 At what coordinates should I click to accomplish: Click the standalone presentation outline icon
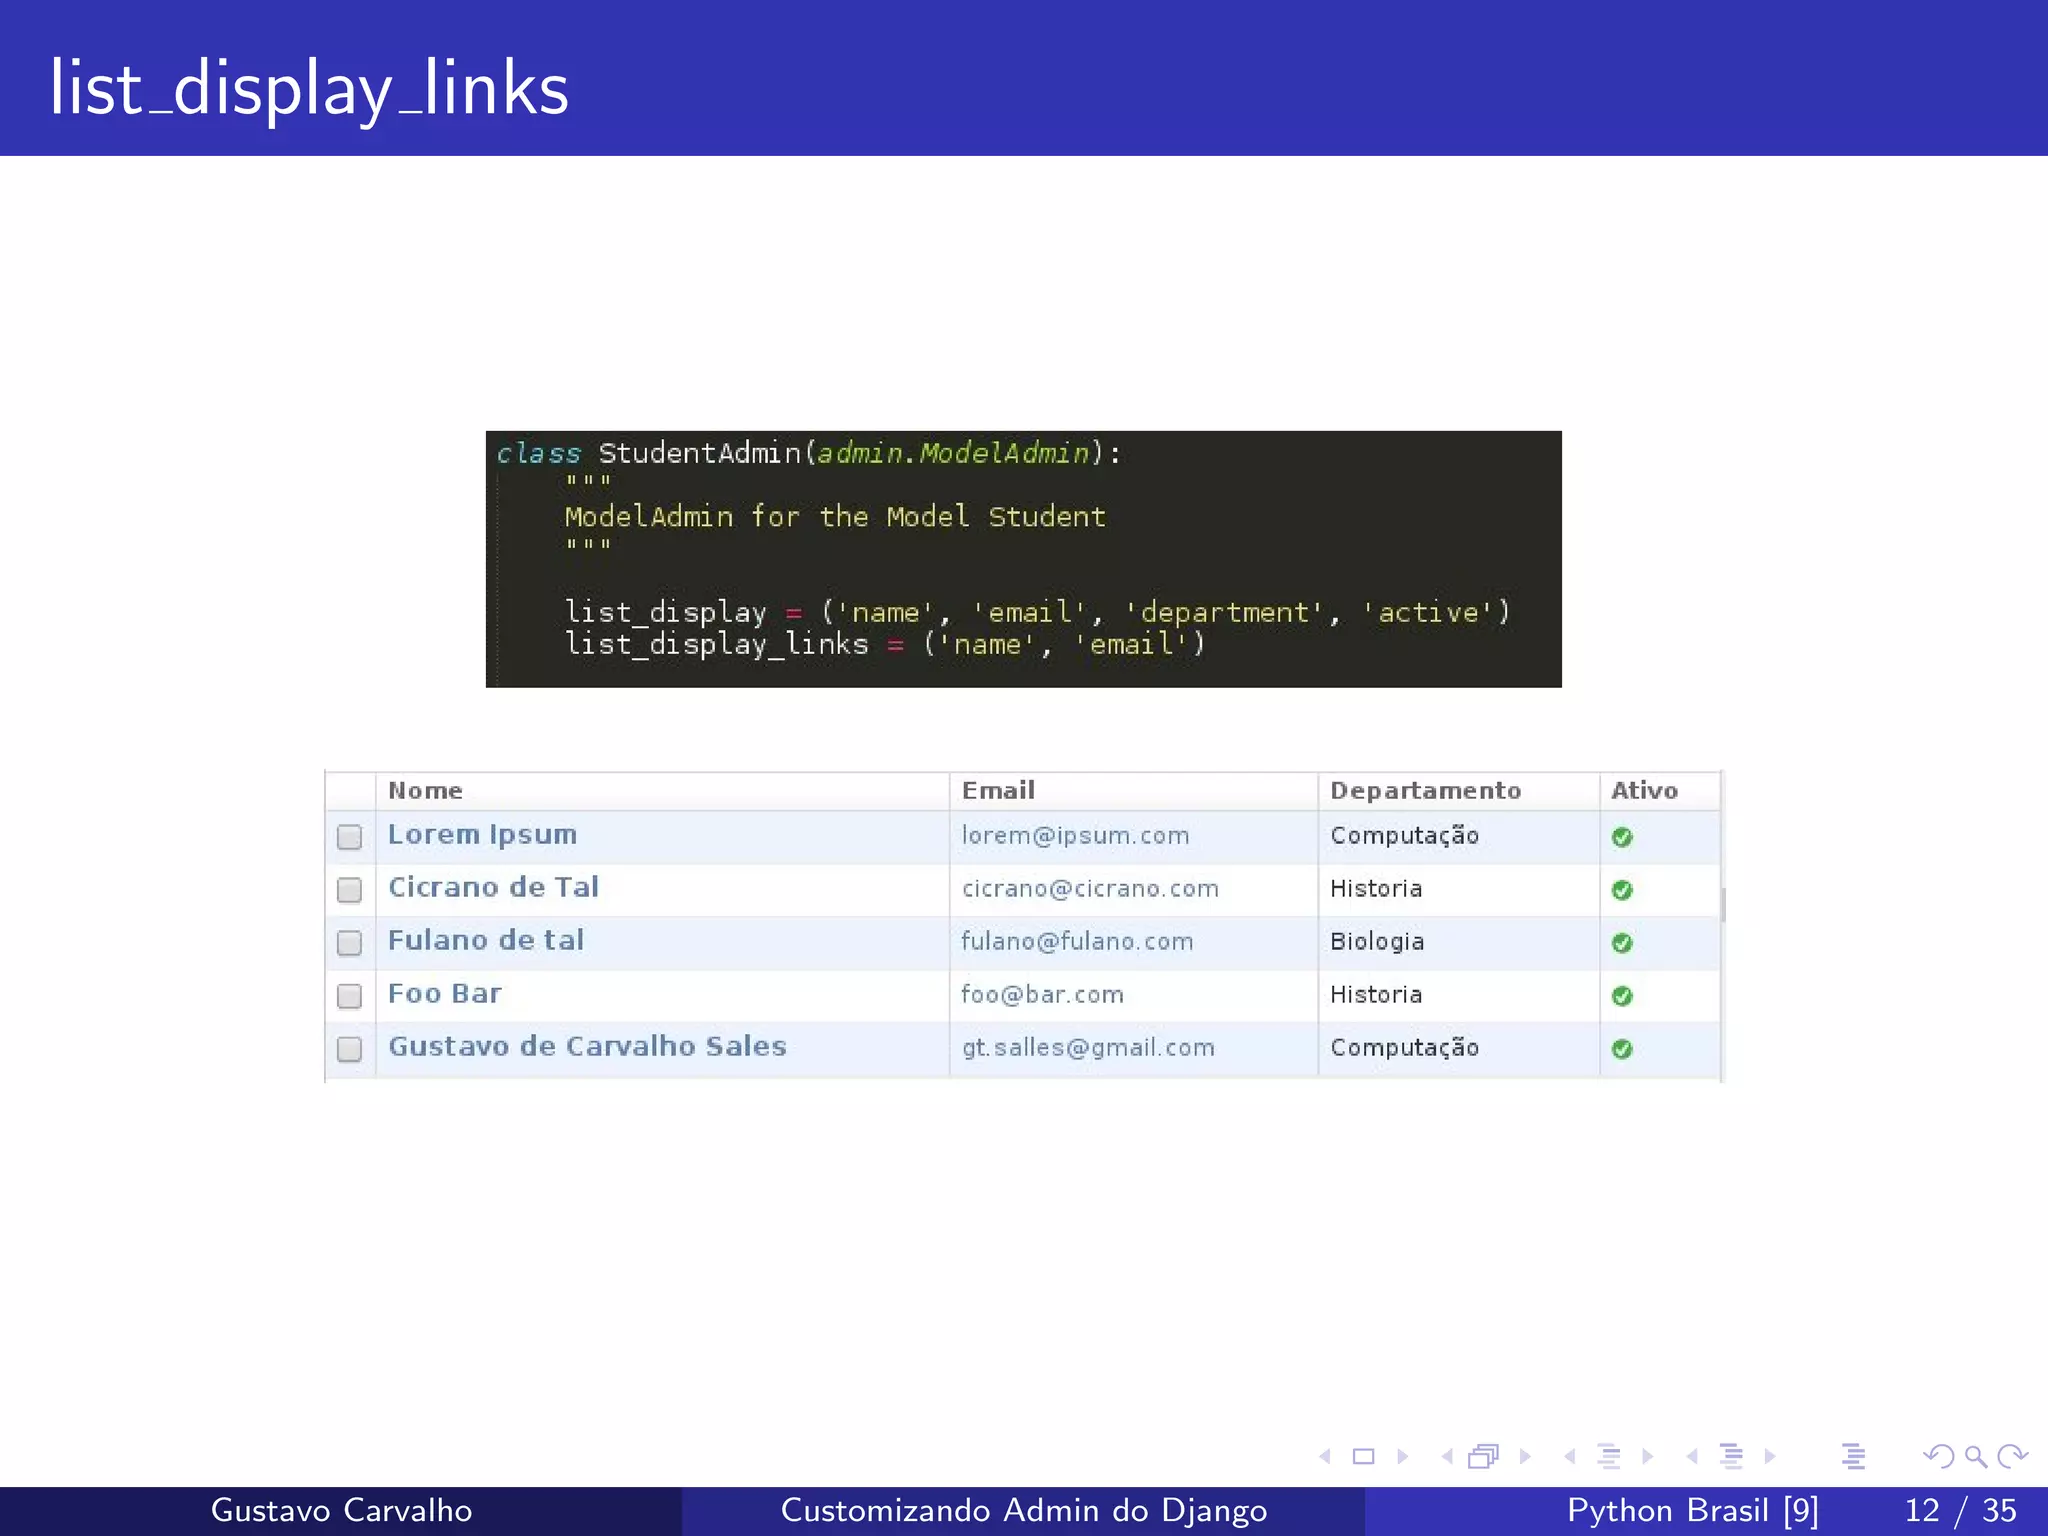pyautogui.click(x=1853, y=1457)
